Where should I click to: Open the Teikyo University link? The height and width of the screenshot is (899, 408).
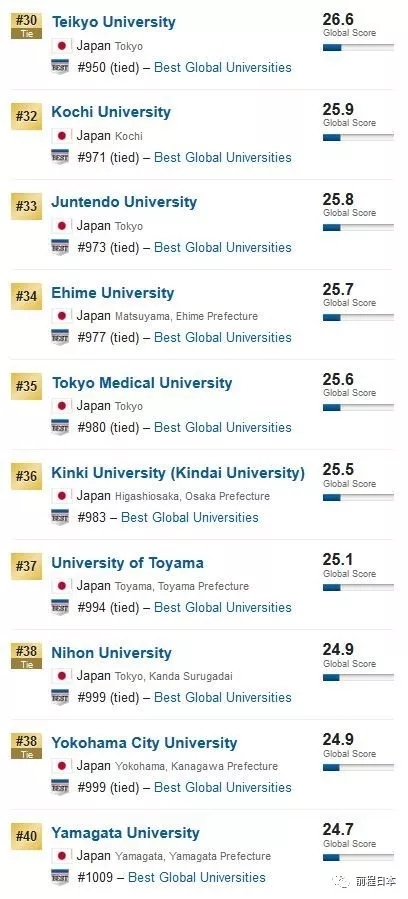(x=113, y=22)
